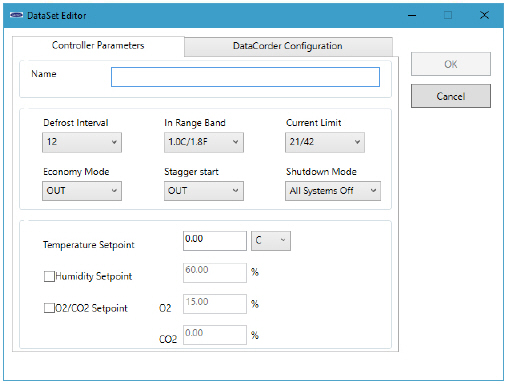Enable the O2/CO2 Setpoint checkbox

(49, 308)
